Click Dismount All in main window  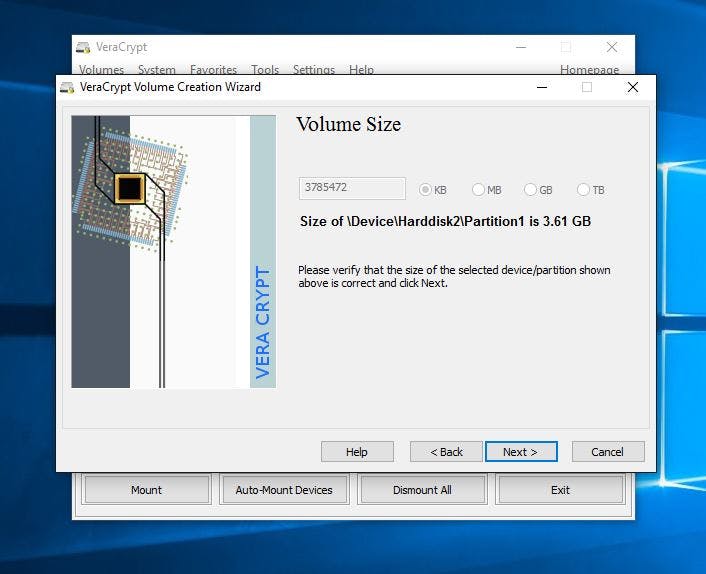(422, 490)
